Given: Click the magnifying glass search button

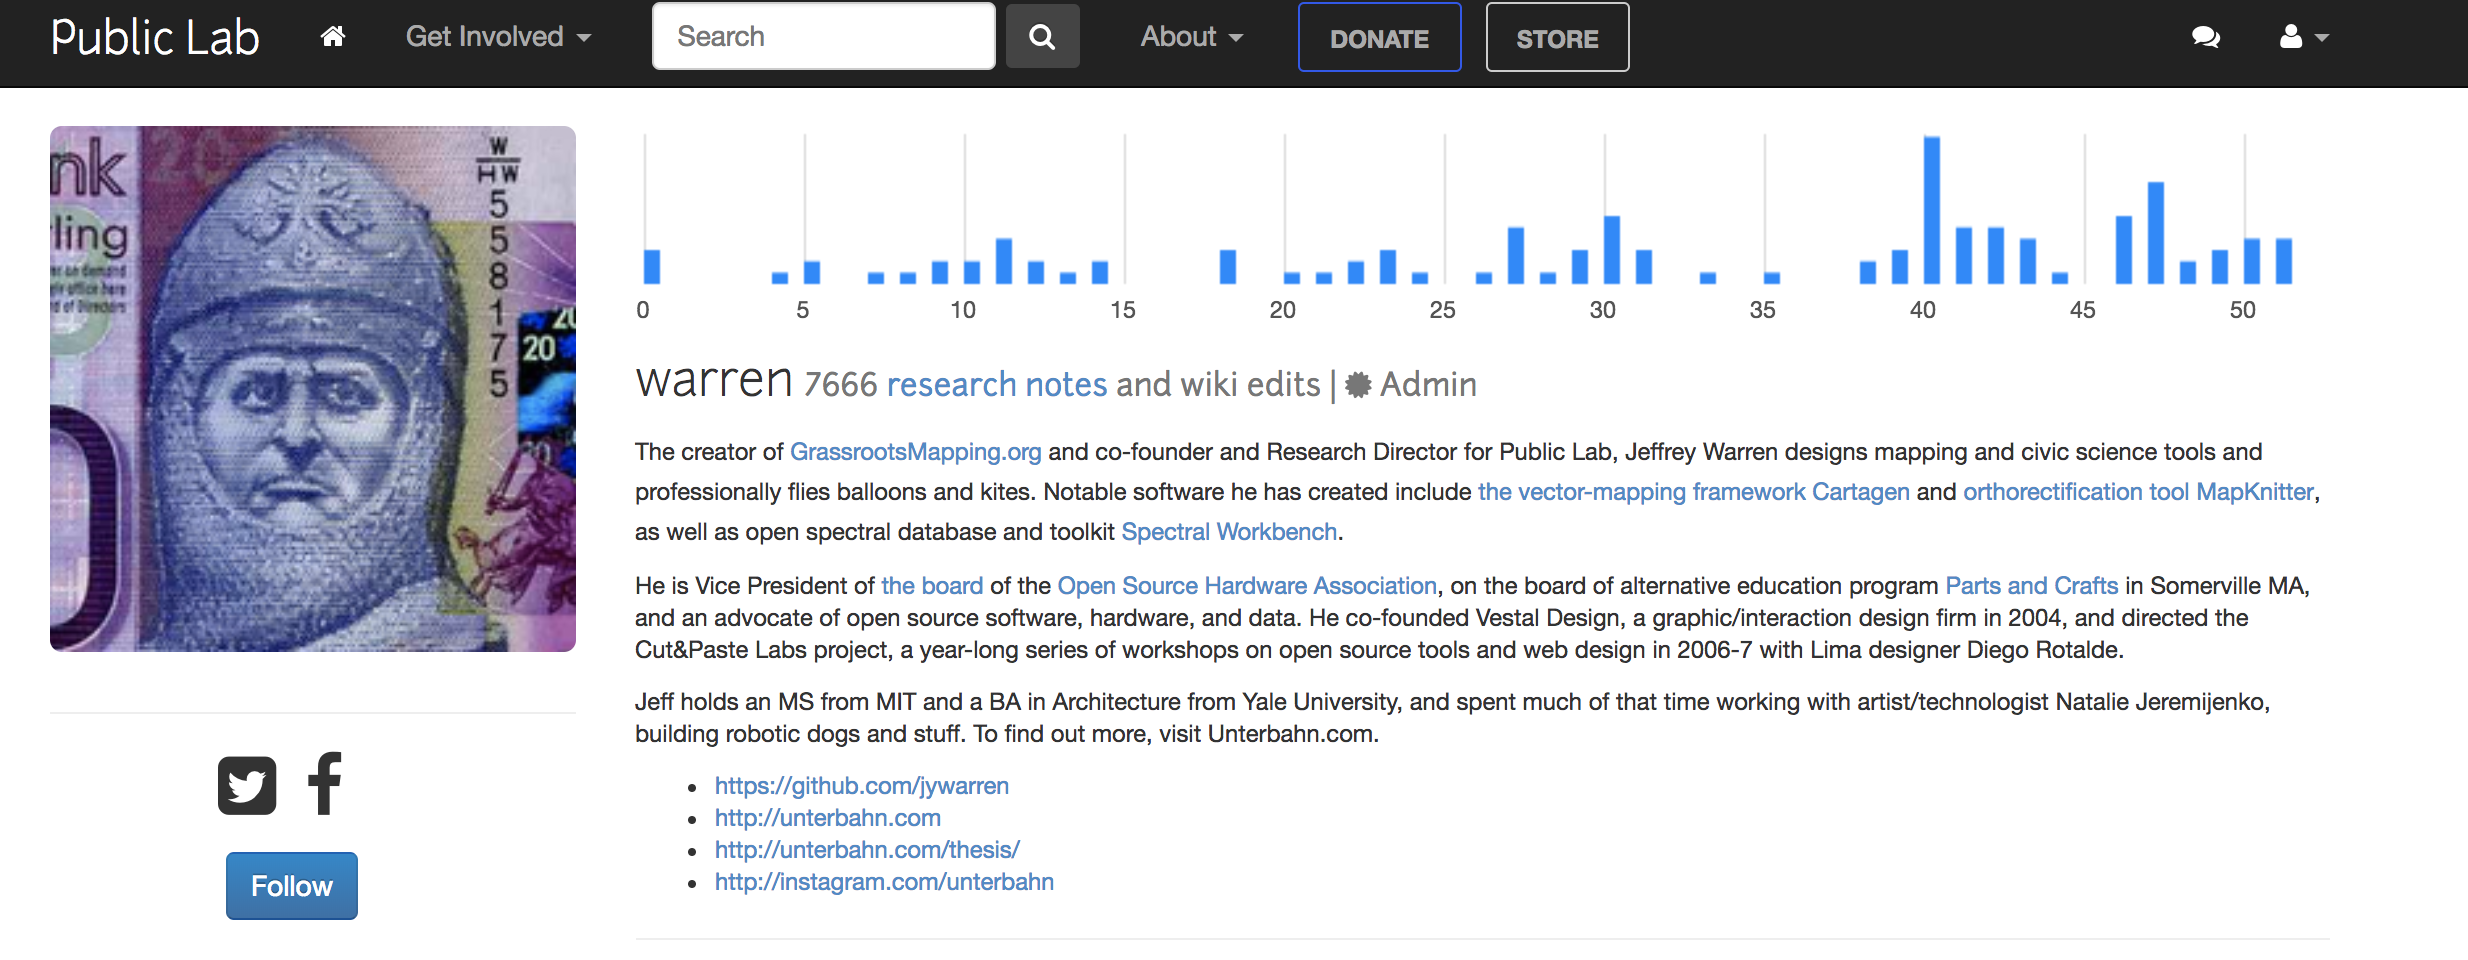Looking at the screenshot, I should tap(1042, 37).
